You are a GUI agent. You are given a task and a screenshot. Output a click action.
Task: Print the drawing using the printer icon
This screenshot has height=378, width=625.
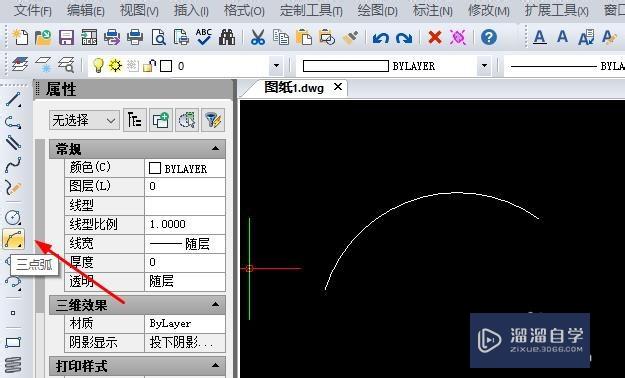coord(135,37)
